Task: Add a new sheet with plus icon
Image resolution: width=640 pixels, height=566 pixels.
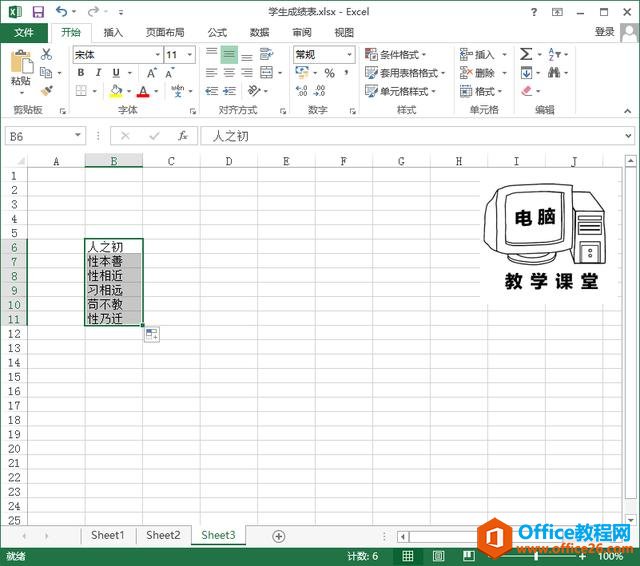Action: coord(279,536)
